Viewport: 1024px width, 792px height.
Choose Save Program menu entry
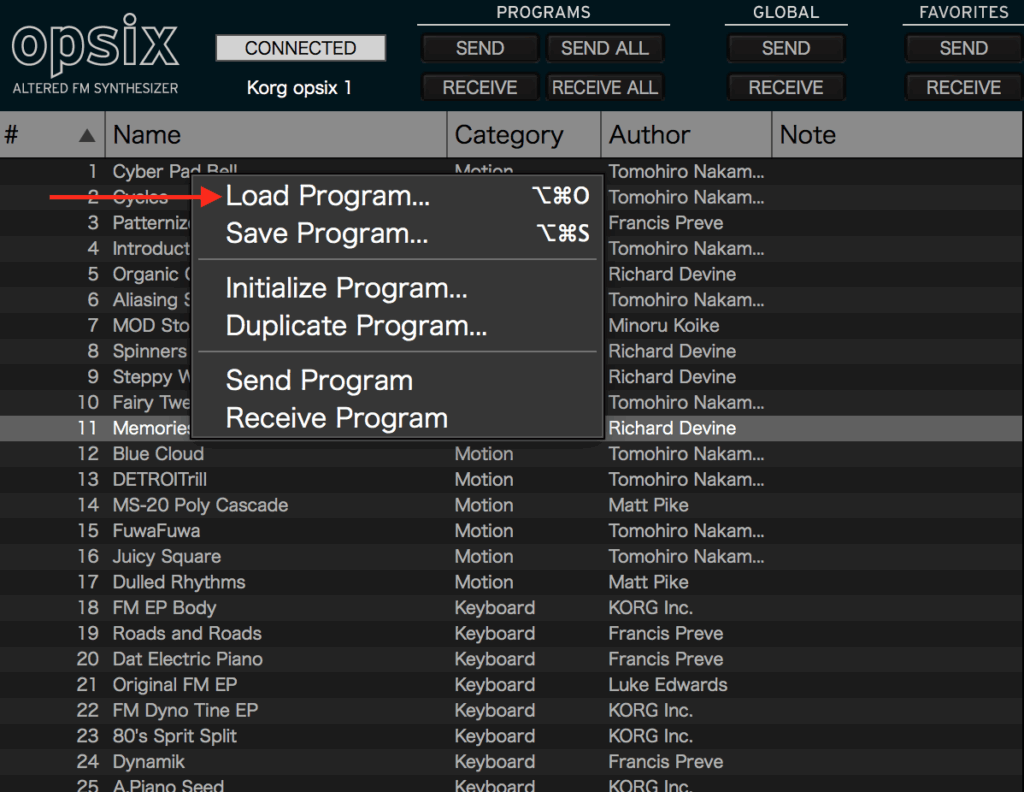[x=327, y=234]
